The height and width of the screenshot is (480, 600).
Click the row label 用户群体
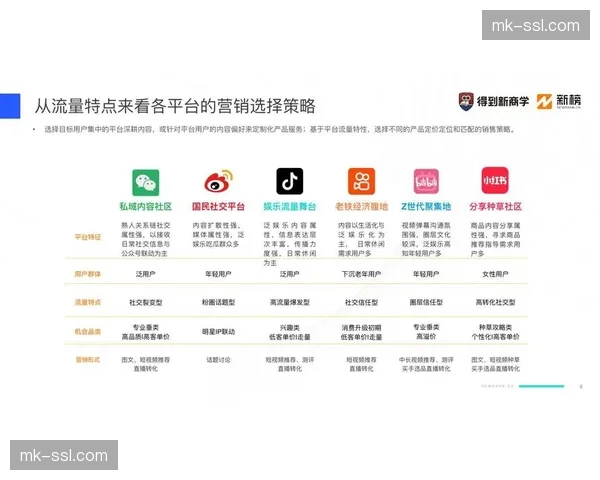(x=88, y=274)
